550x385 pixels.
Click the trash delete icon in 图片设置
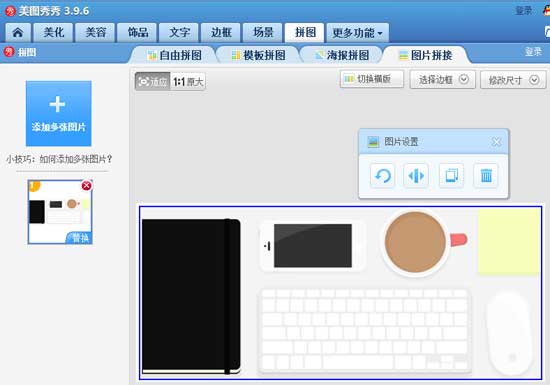point(486,176)
